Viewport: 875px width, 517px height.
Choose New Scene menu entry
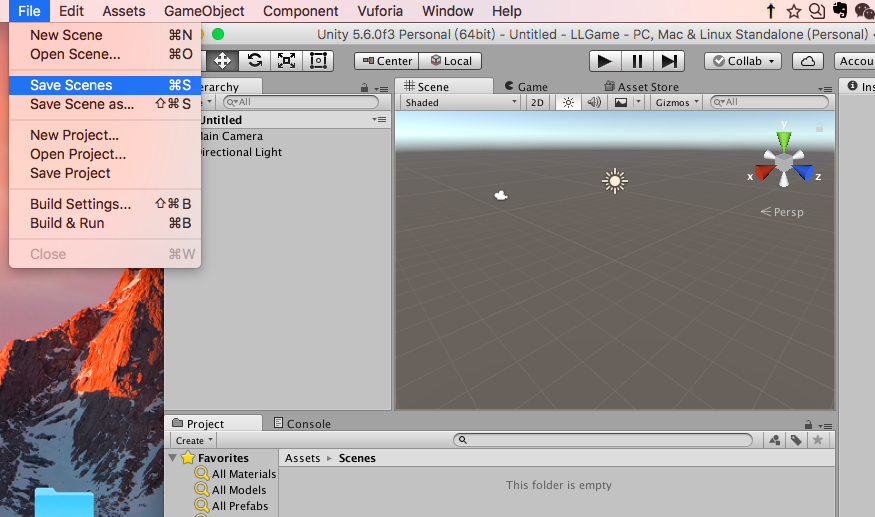[105, 35]
